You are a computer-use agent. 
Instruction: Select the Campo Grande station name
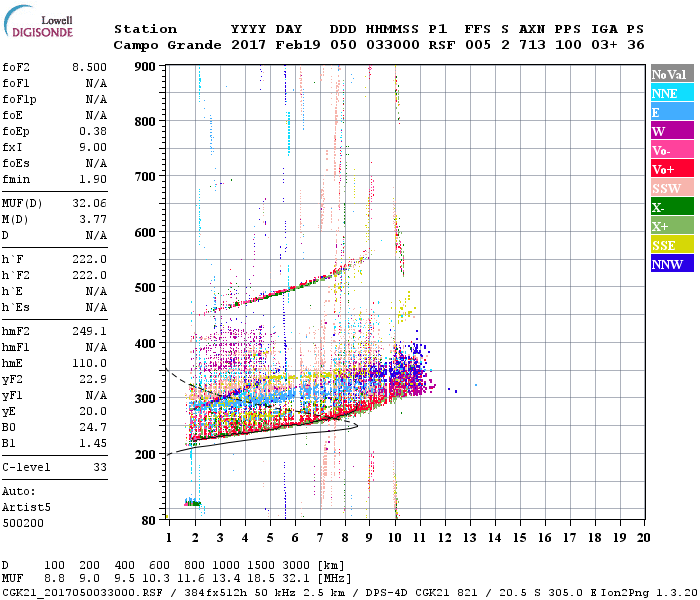coord(167,45)
